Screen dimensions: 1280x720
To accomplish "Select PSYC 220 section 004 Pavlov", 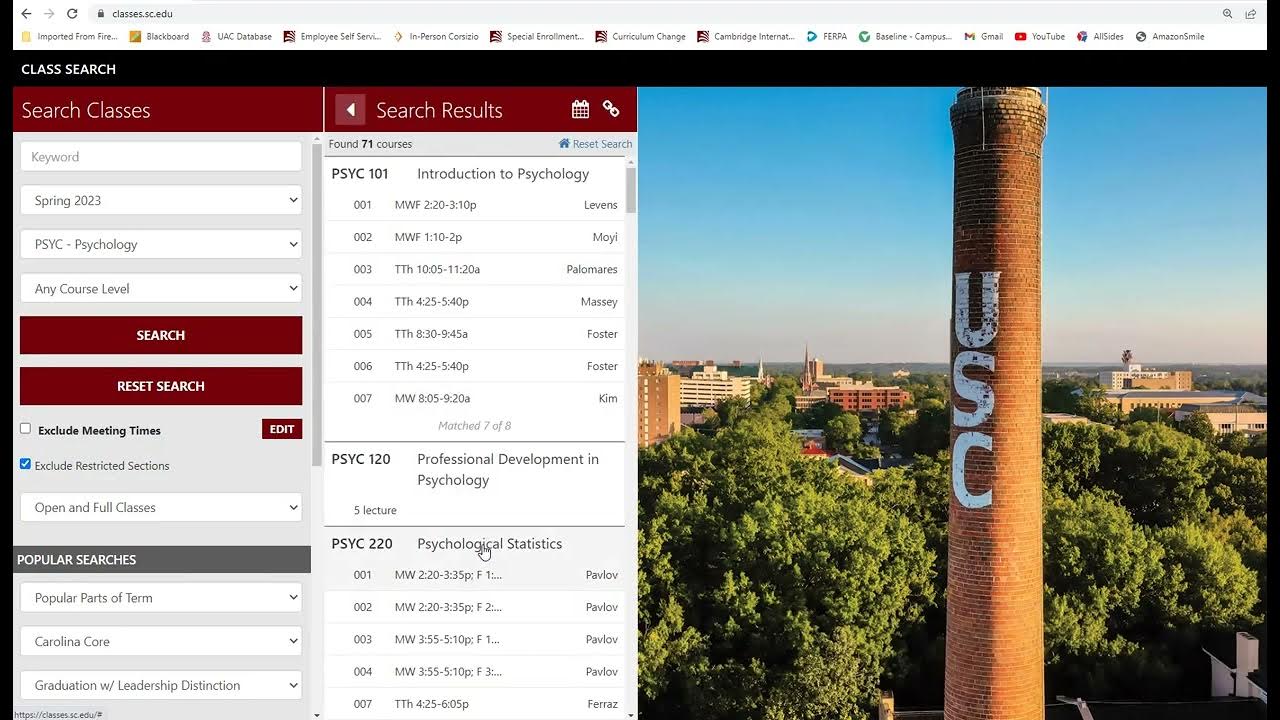I will pos(475,671).
